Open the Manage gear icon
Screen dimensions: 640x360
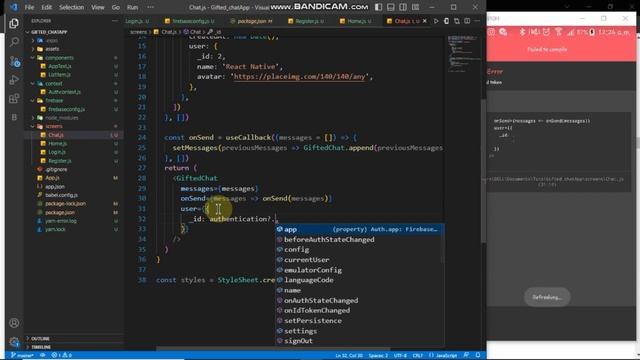pos(14,342)
